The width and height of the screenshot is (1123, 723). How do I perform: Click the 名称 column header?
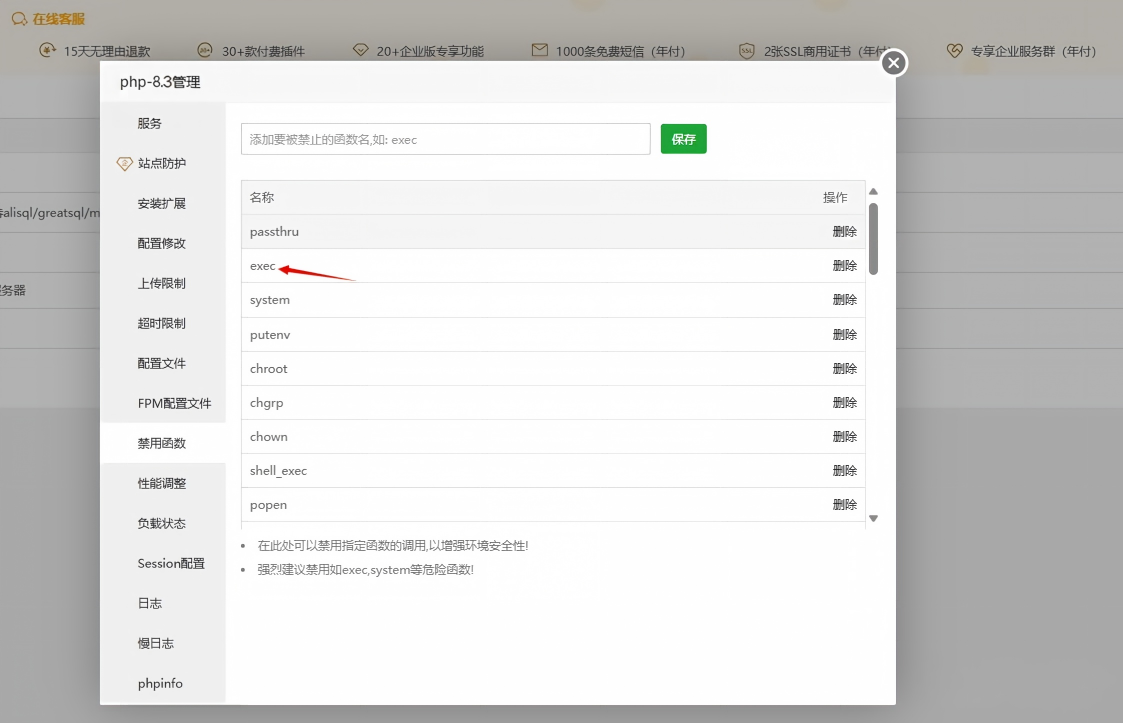261,197
